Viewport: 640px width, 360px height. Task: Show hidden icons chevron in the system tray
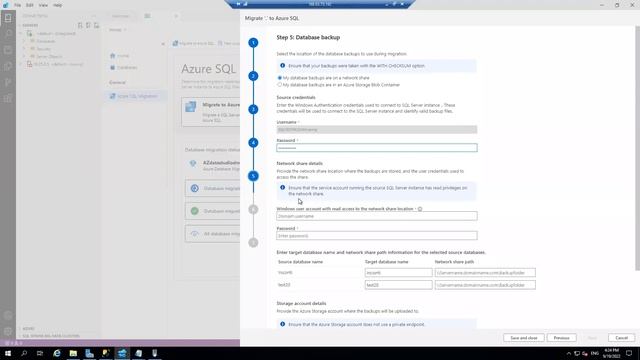(568, 353)
